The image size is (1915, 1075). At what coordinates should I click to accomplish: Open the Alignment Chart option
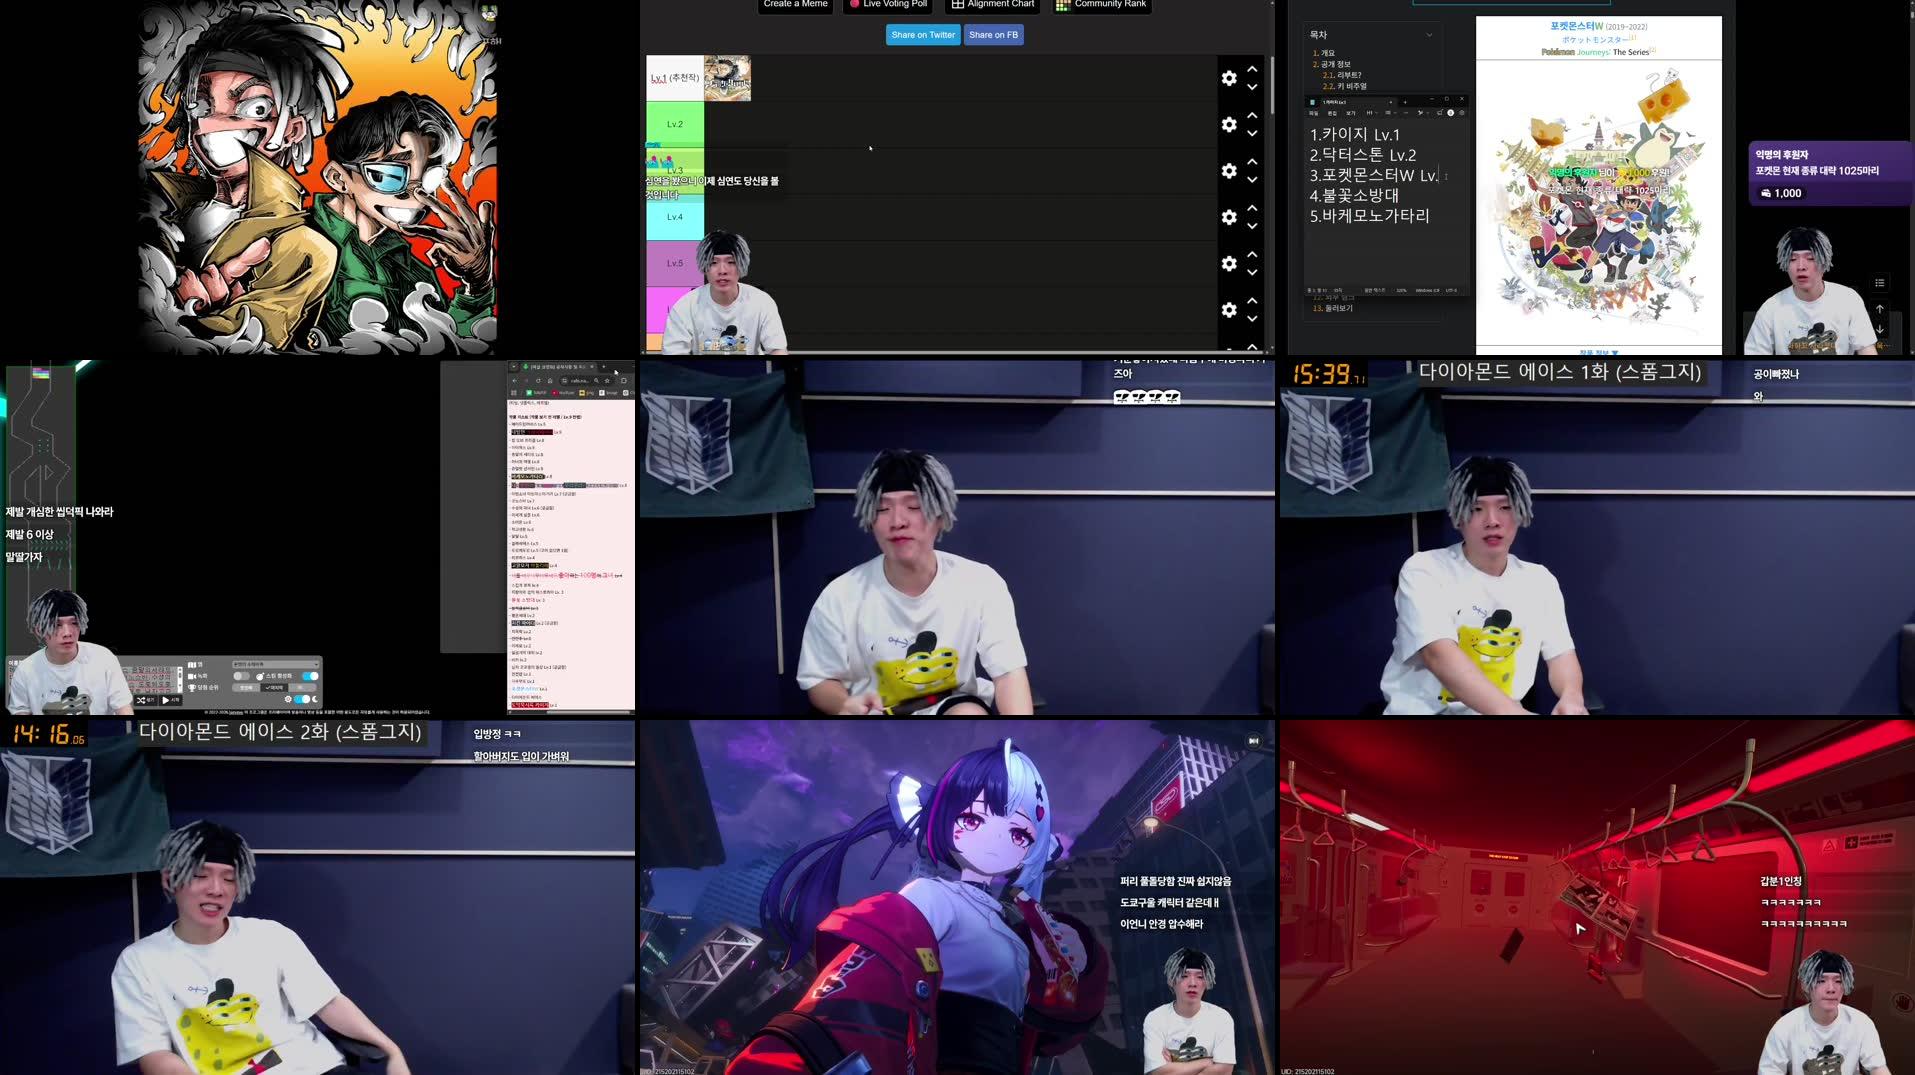993,5
